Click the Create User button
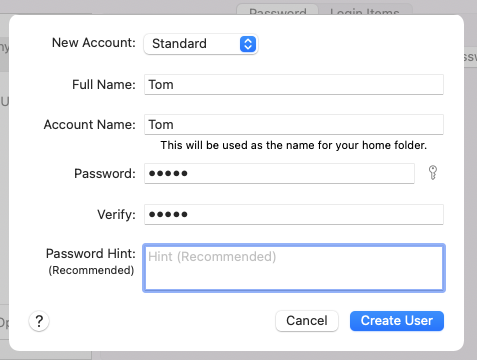This screenshot has height=360, width=477. click(x=397, y=321)
